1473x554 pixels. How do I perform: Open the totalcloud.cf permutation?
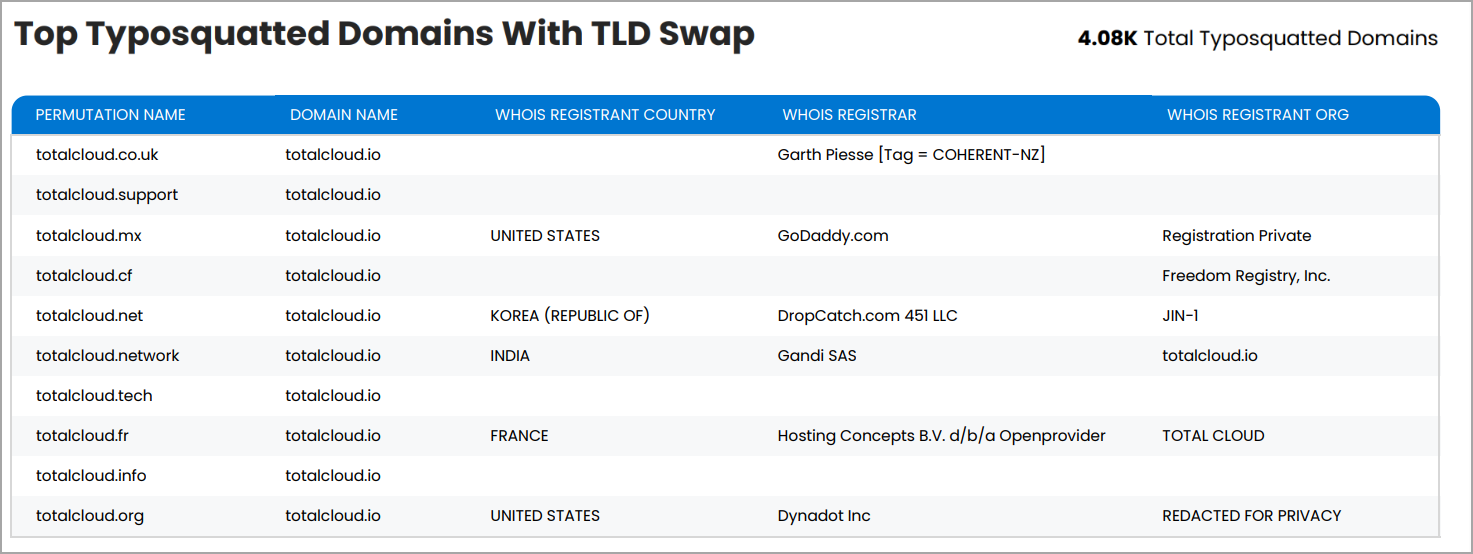[84, 276]
